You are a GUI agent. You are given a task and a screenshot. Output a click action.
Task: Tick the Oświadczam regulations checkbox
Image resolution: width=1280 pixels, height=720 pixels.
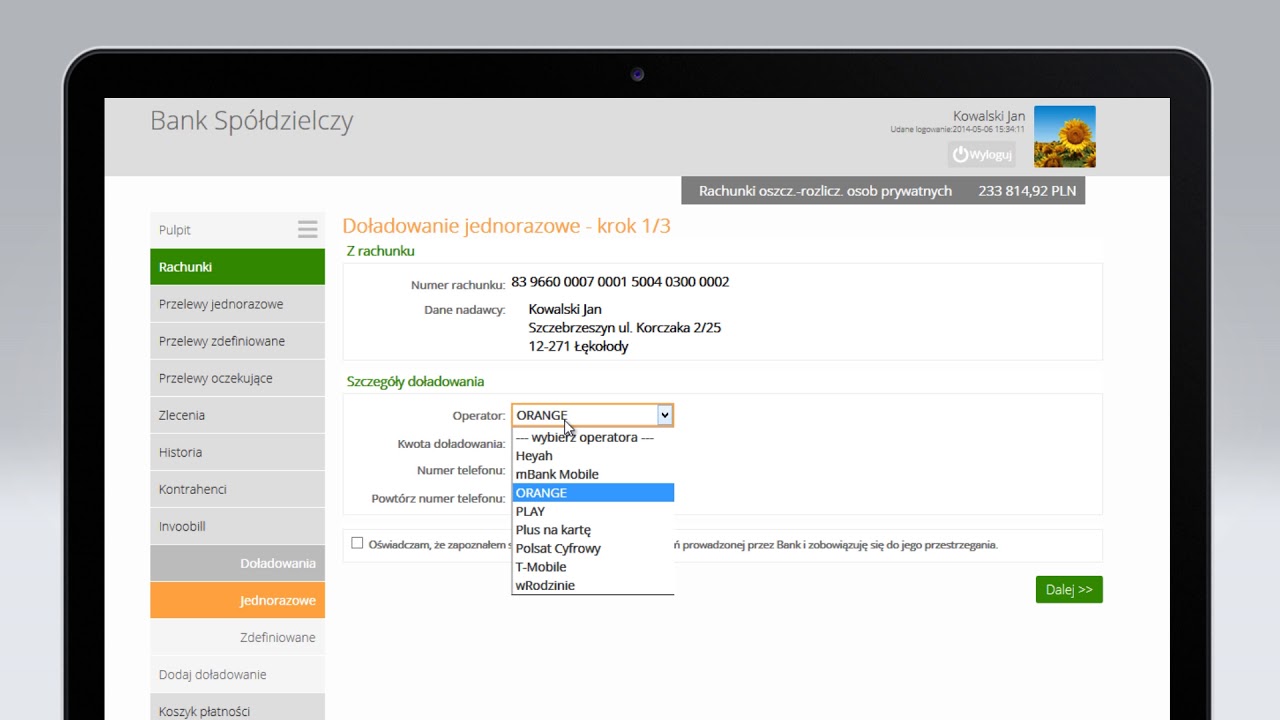pyautogui.click(x=357, y=543)
